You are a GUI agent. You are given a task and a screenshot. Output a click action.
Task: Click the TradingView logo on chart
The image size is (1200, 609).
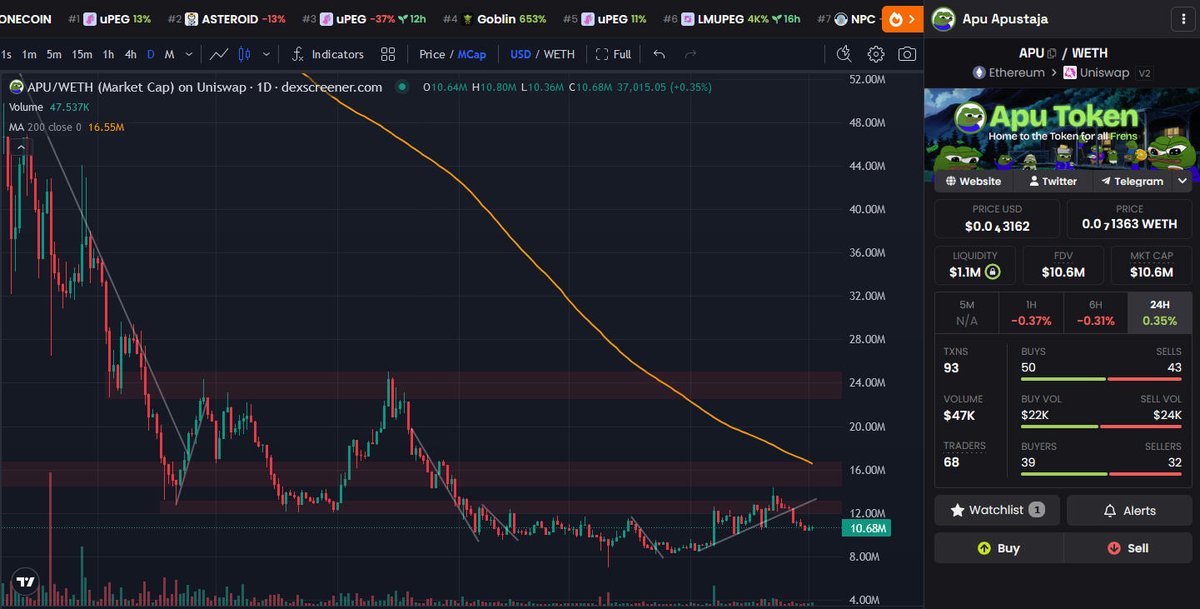click(x=25, y=582)
